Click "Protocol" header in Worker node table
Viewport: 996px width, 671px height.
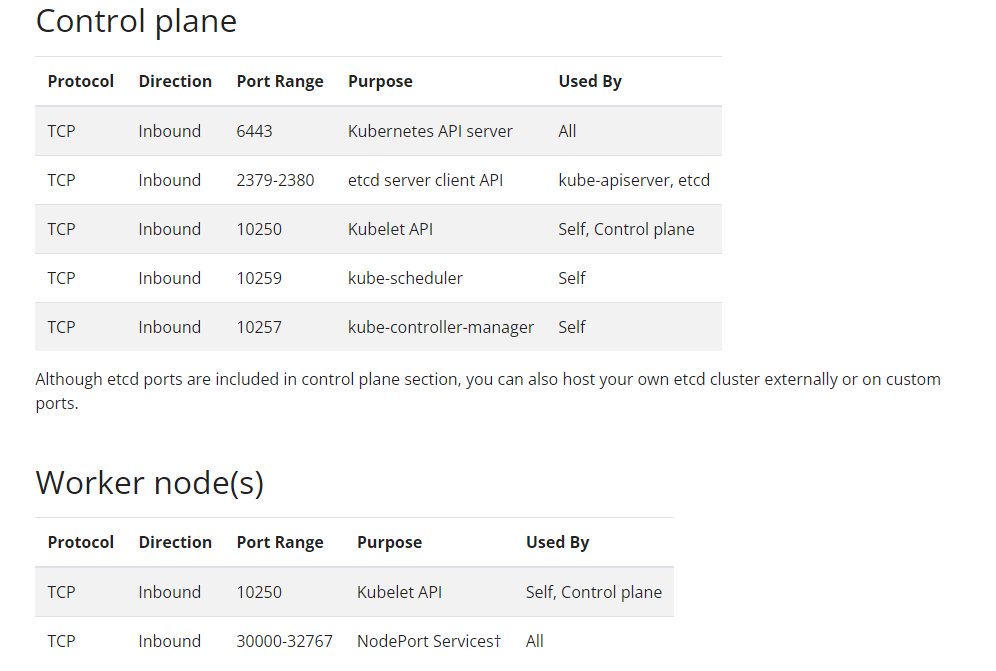(81, 542)
